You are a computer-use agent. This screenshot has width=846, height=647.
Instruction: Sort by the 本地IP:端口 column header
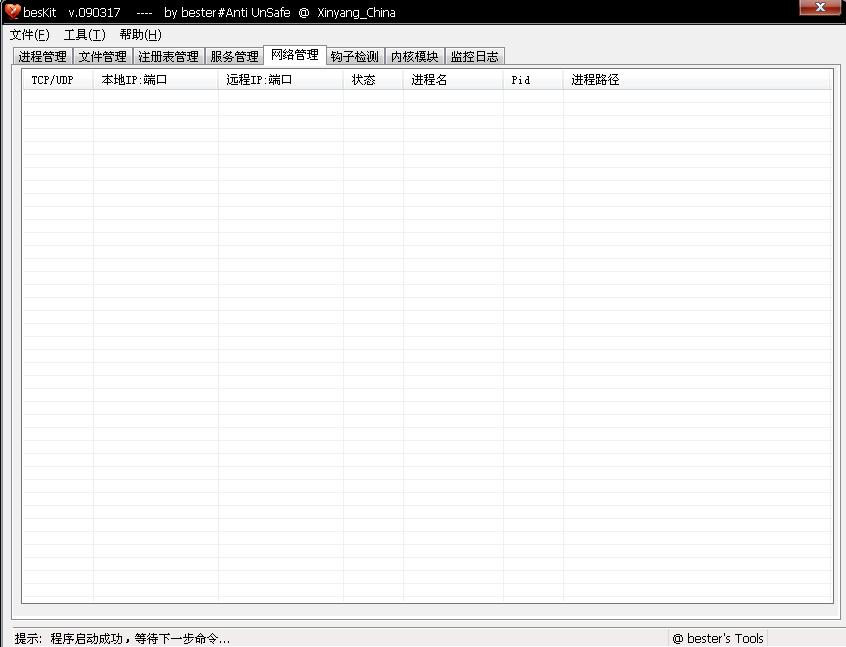click(x=156, y=80)
